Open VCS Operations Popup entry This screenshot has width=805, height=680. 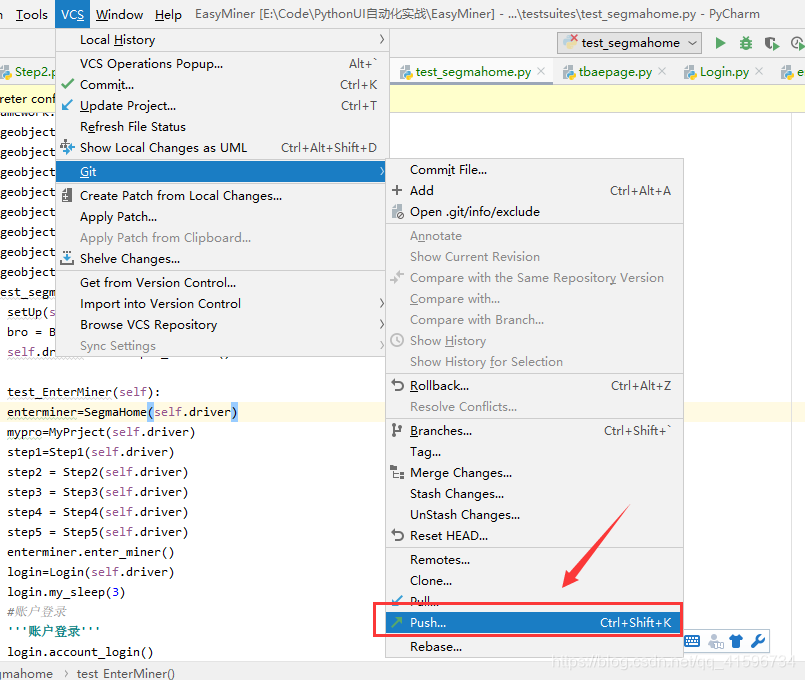[221, 64]
